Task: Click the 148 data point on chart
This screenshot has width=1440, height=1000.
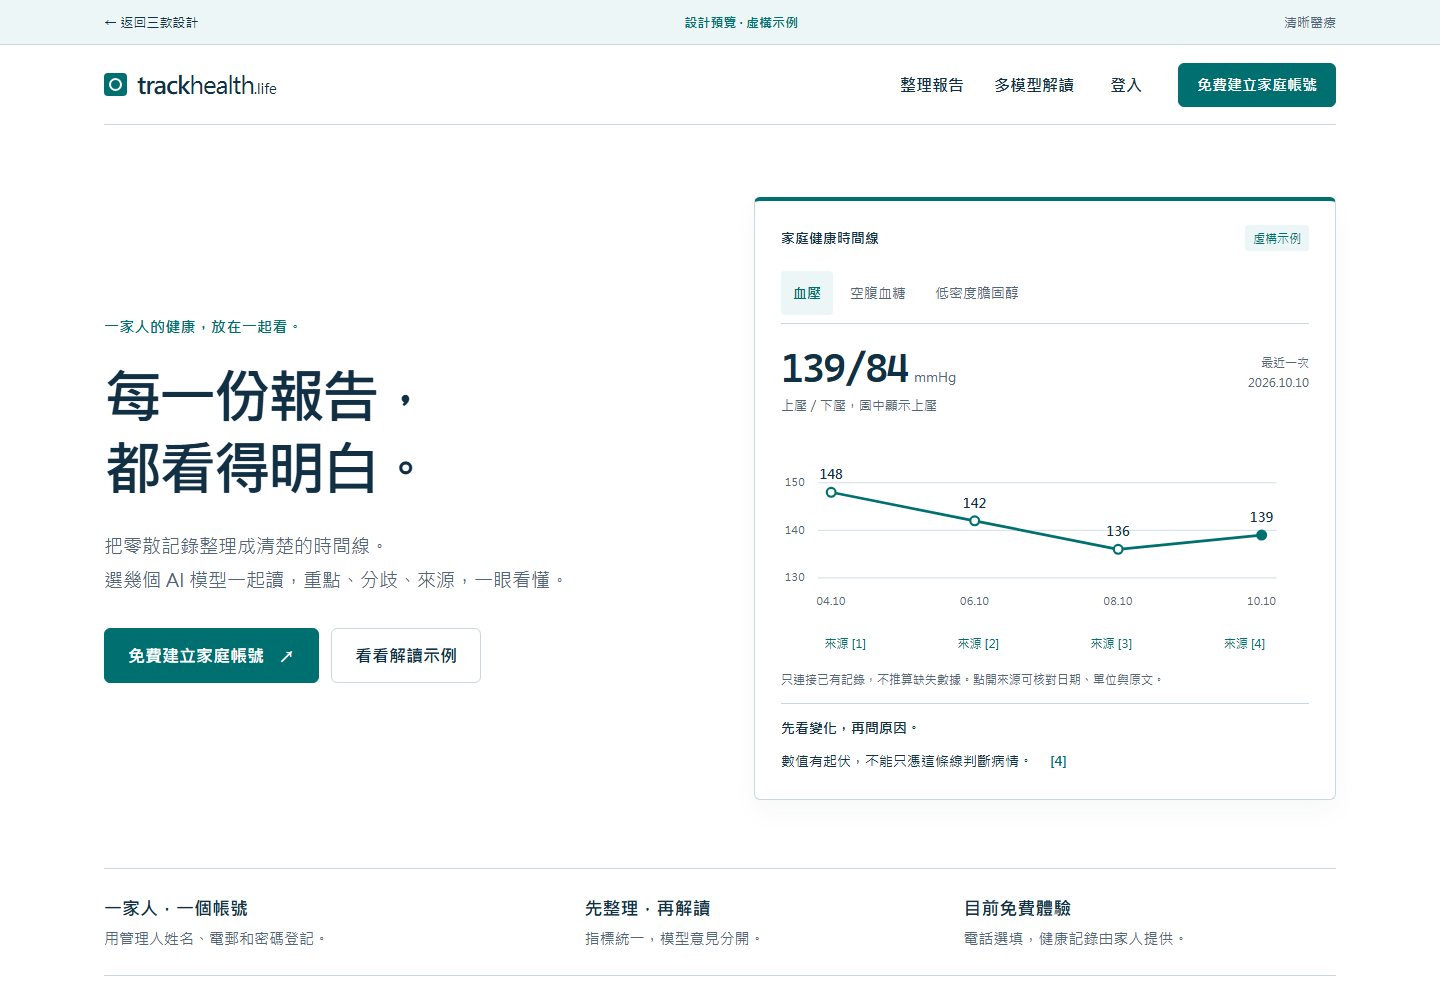Action: point(831,492)
